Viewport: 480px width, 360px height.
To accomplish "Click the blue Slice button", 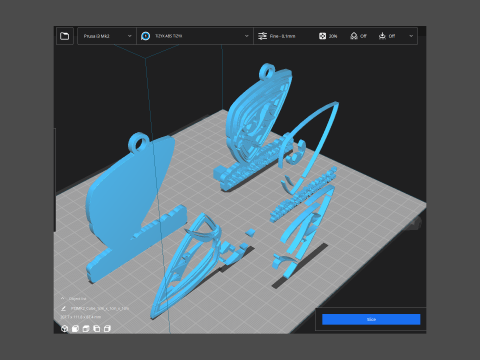I will tap(371, 319).
